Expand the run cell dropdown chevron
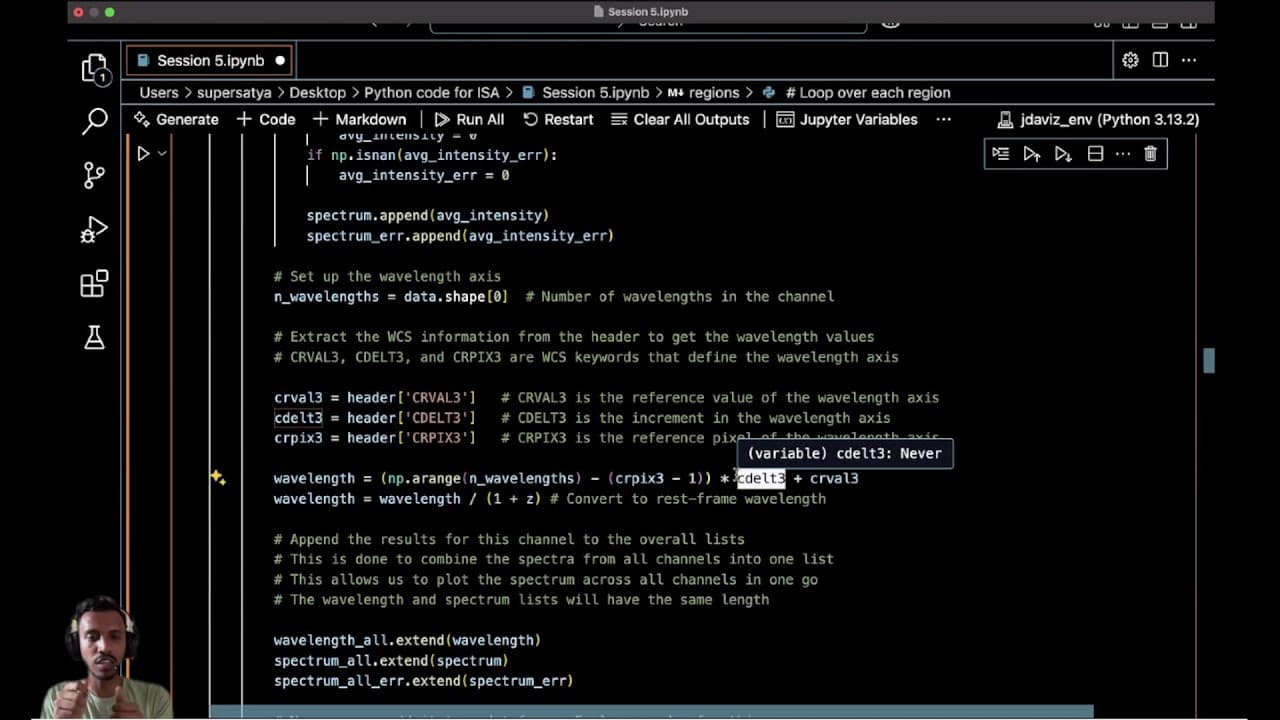Viewport: 1280px width, 720px height. pos(162,154)
